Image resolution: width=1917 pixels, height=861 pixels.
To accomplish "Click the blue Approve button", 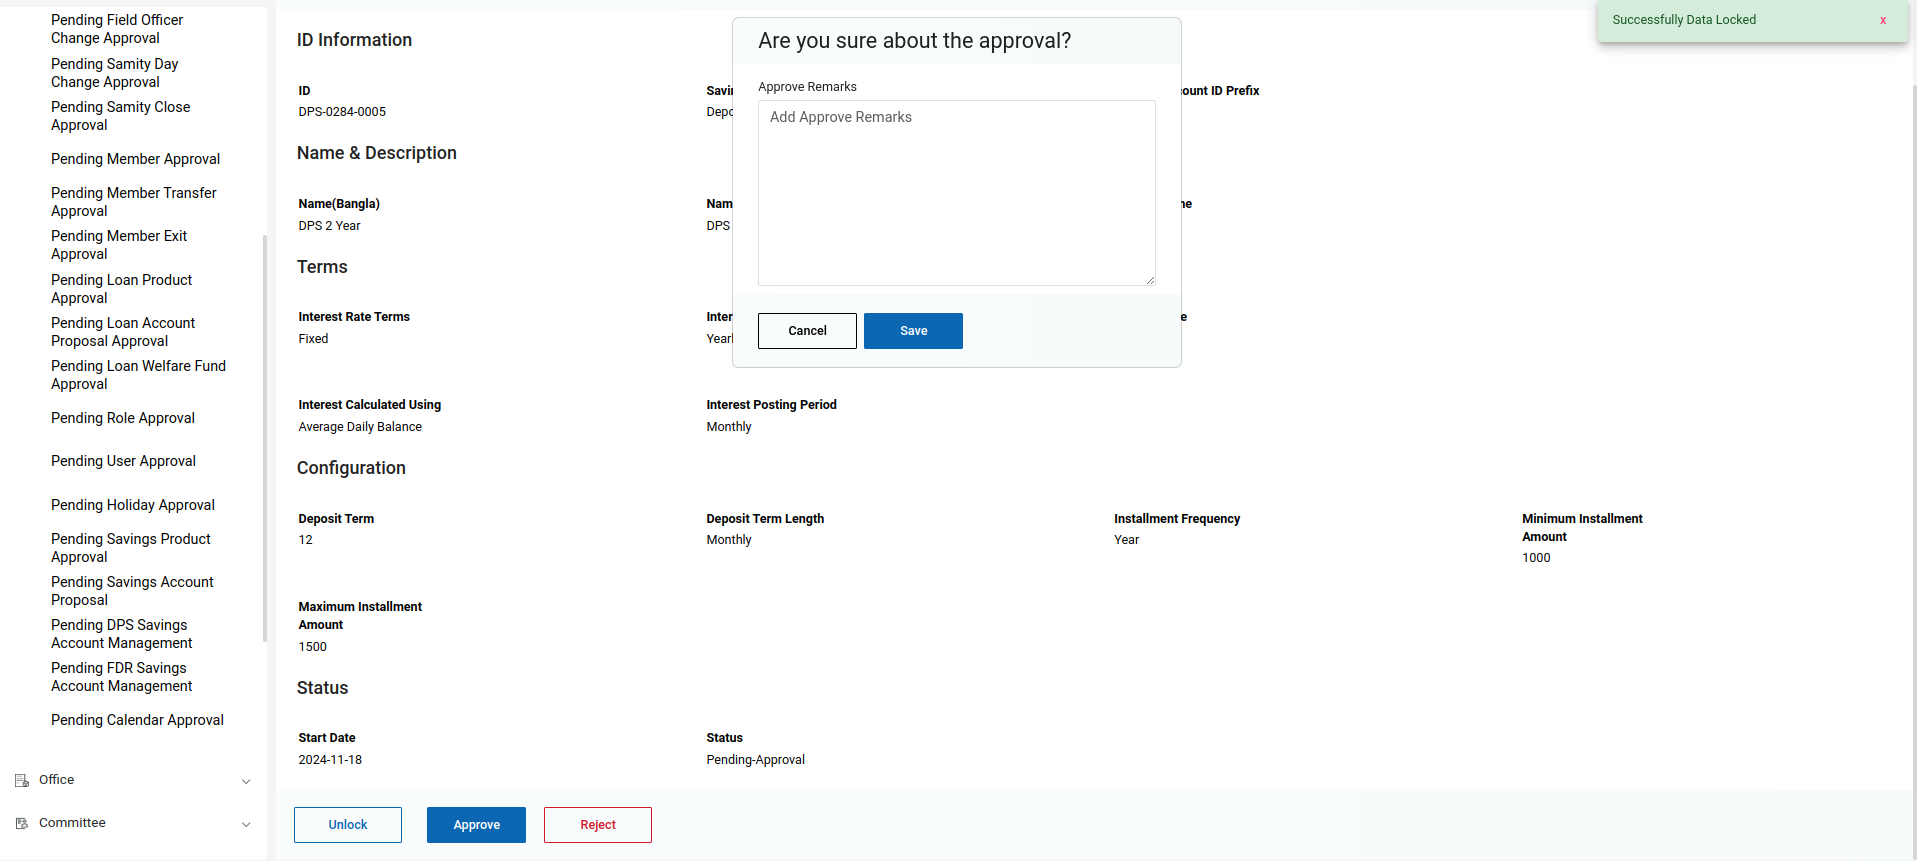I will [x=476, y=825].
